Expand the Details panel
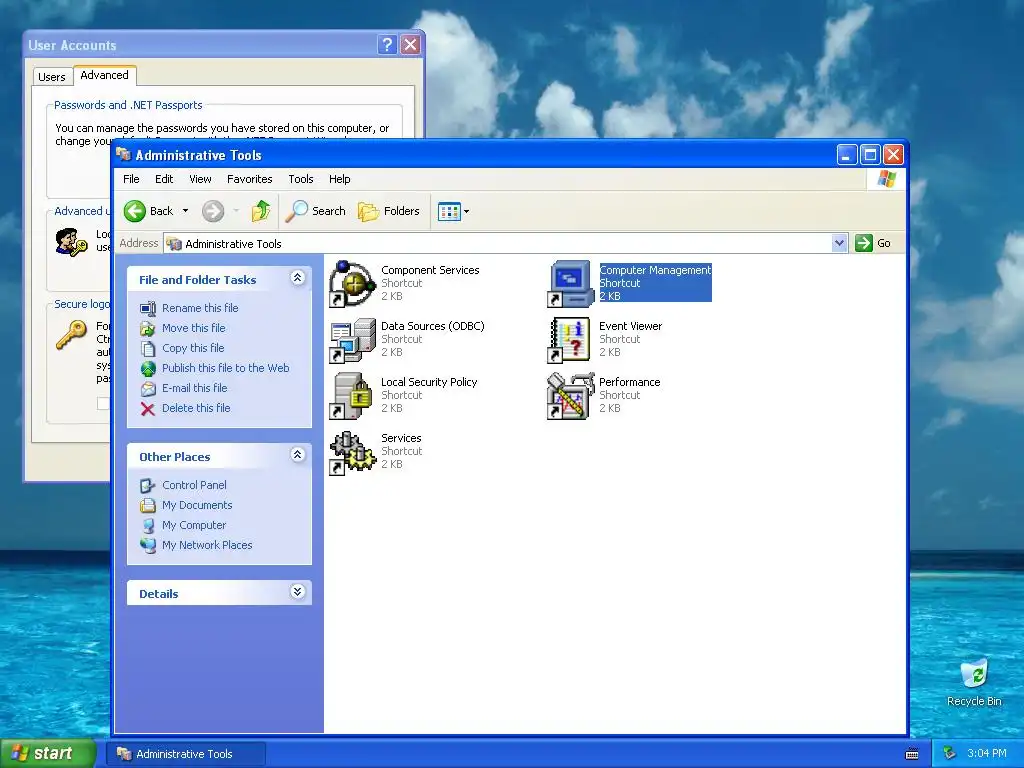 297,592
